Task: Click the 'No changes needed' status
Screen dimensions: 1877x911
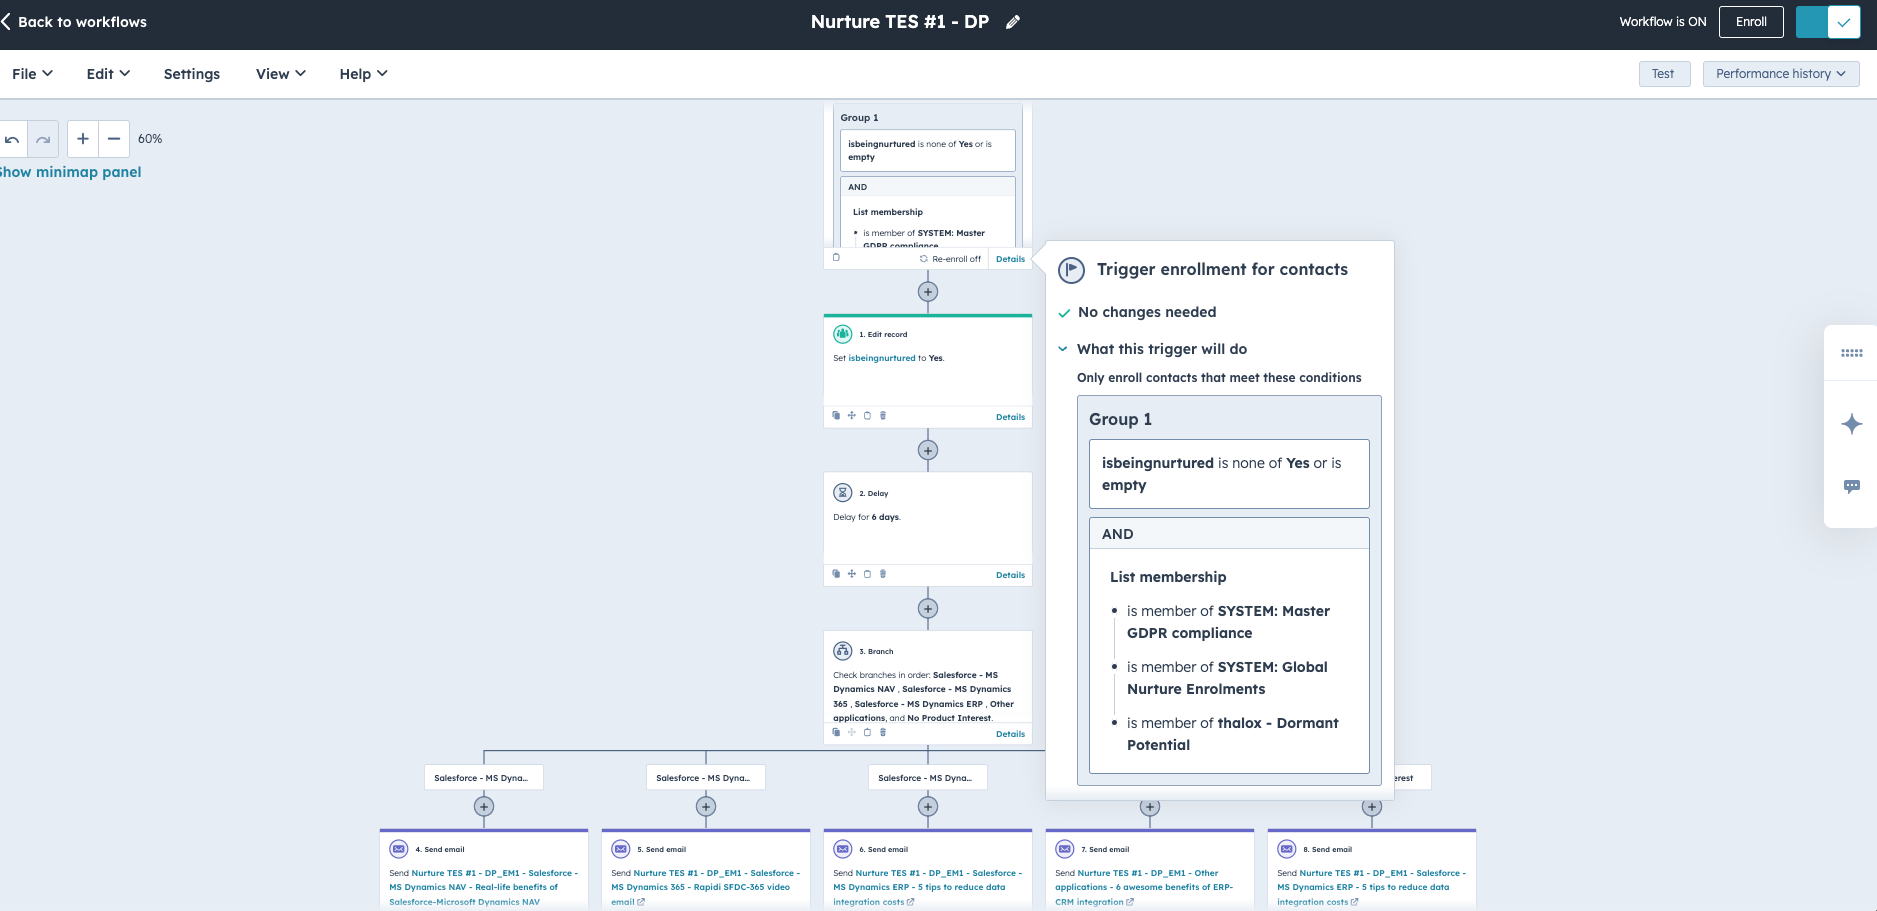Action: click(x=1147, y=312)
